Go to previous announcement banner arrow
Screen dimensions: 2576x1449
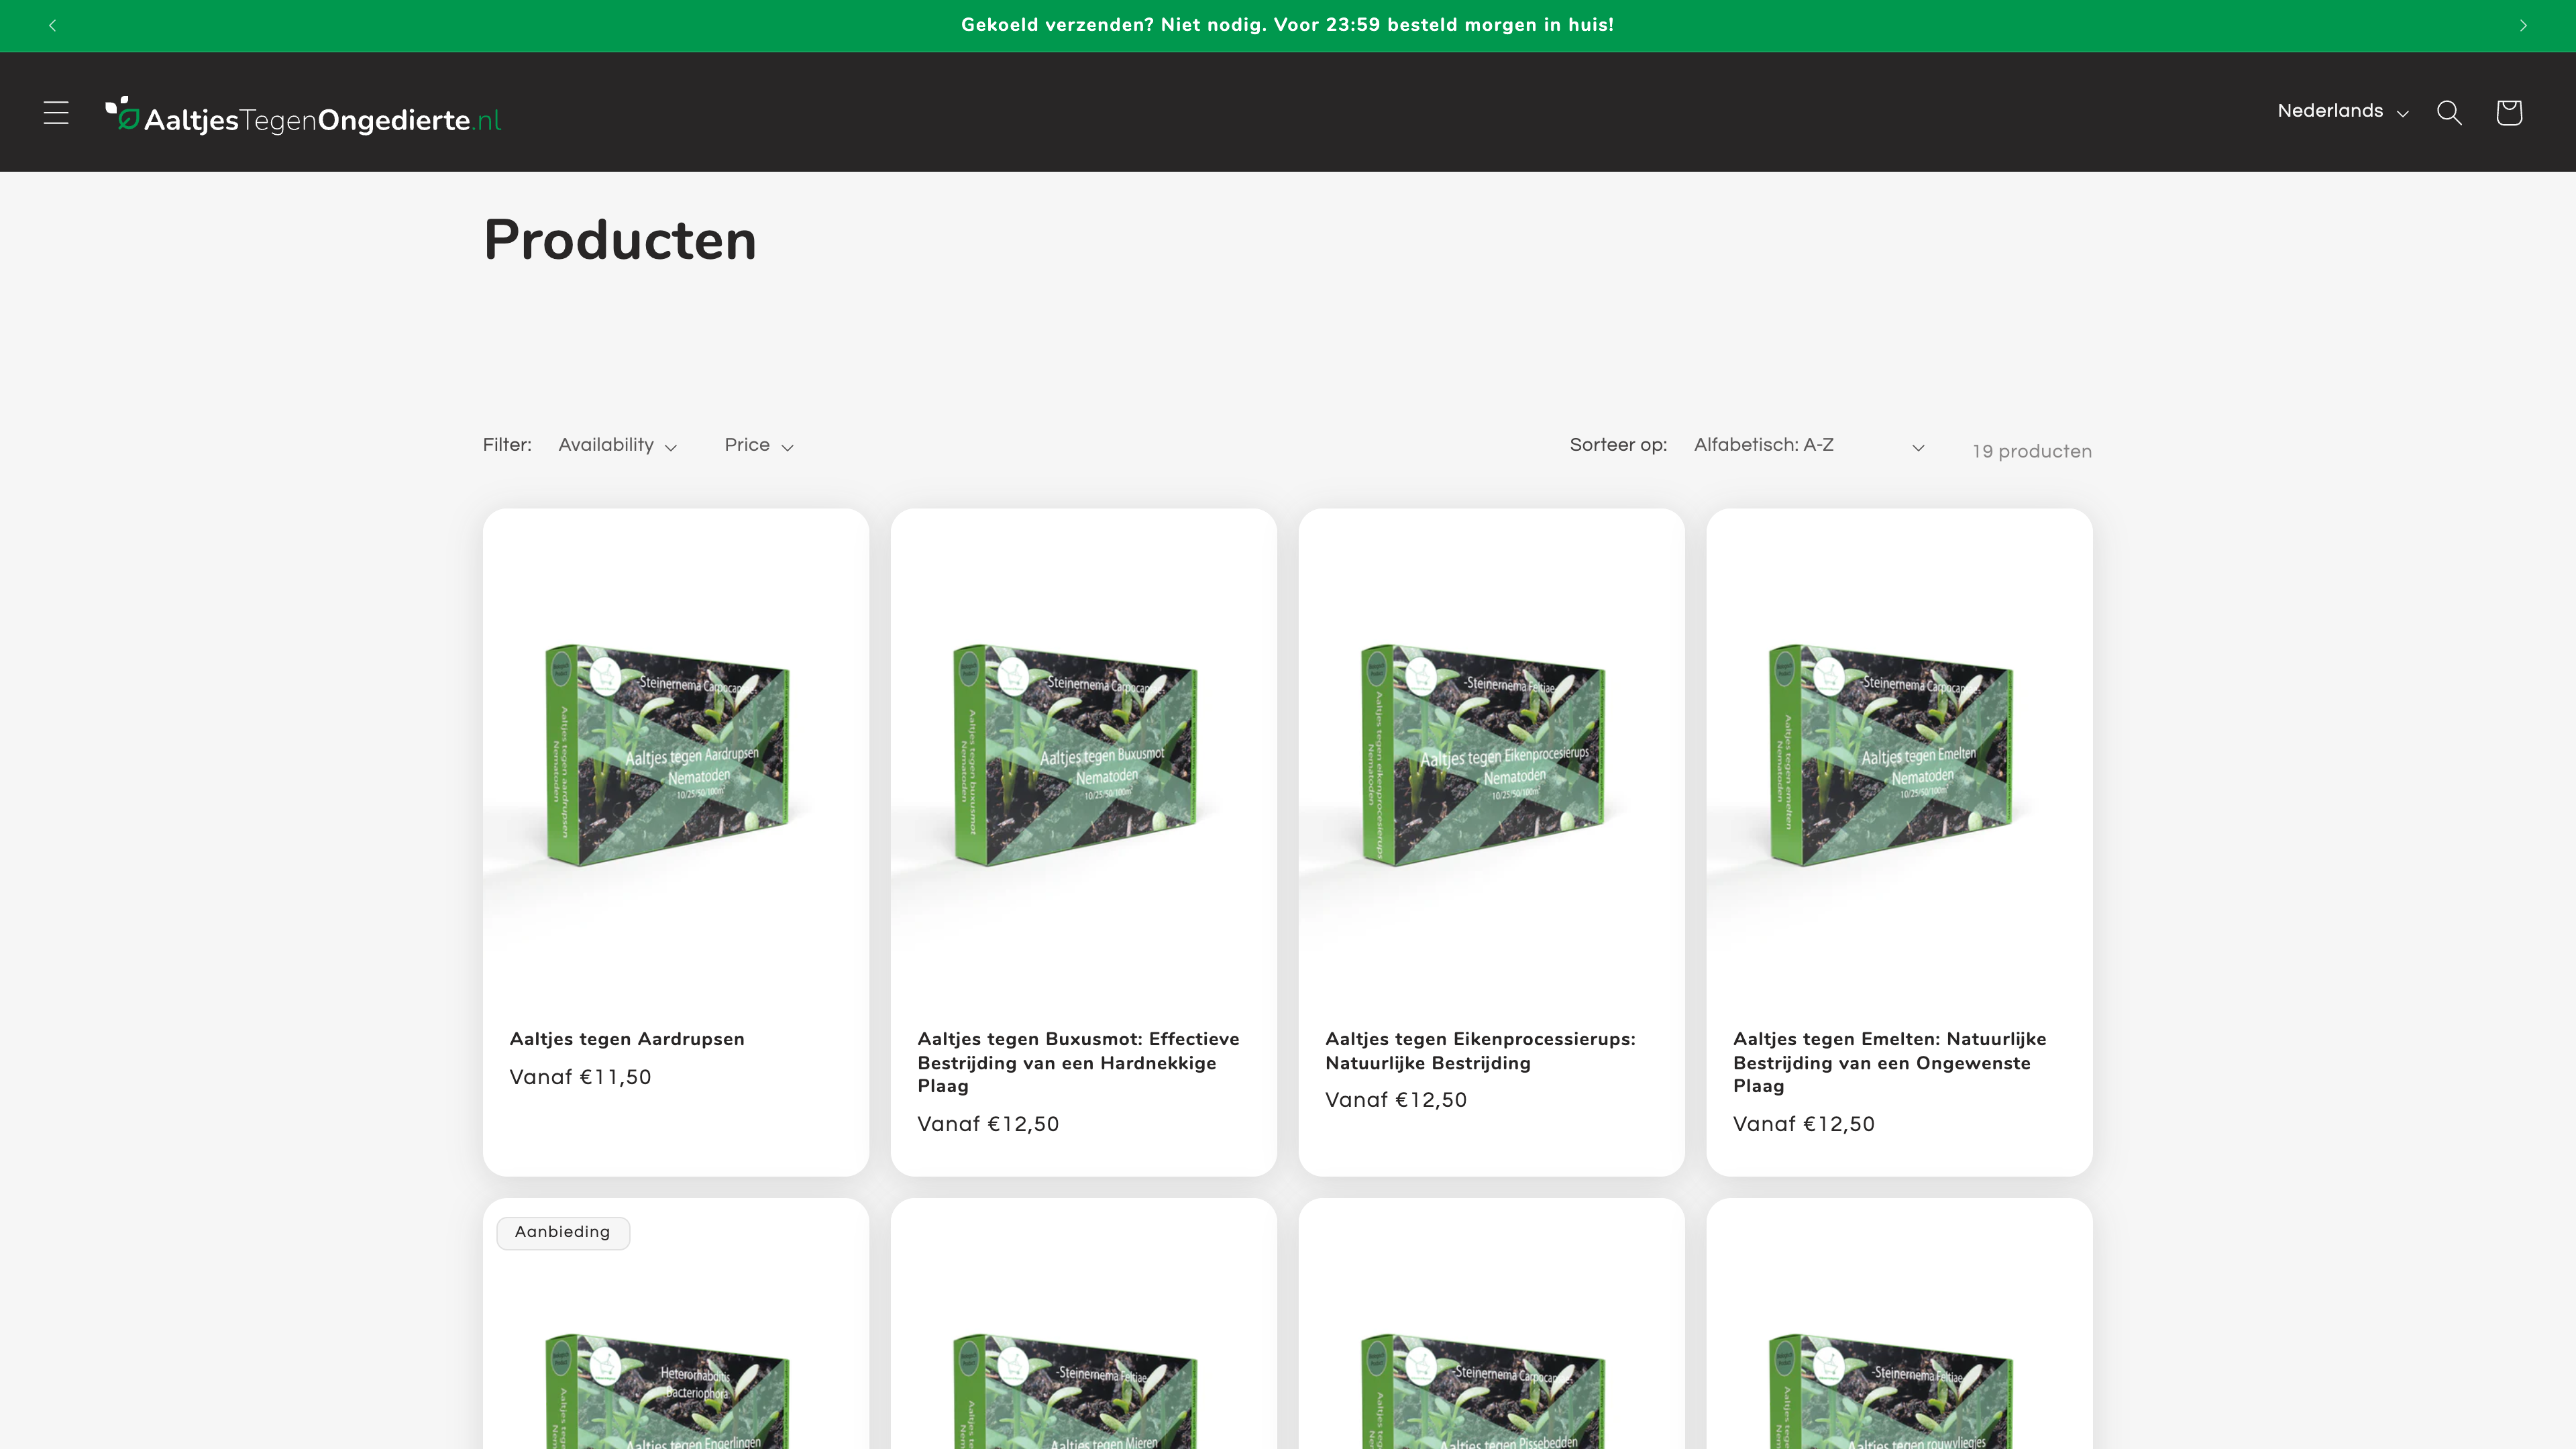coord(52,25)
